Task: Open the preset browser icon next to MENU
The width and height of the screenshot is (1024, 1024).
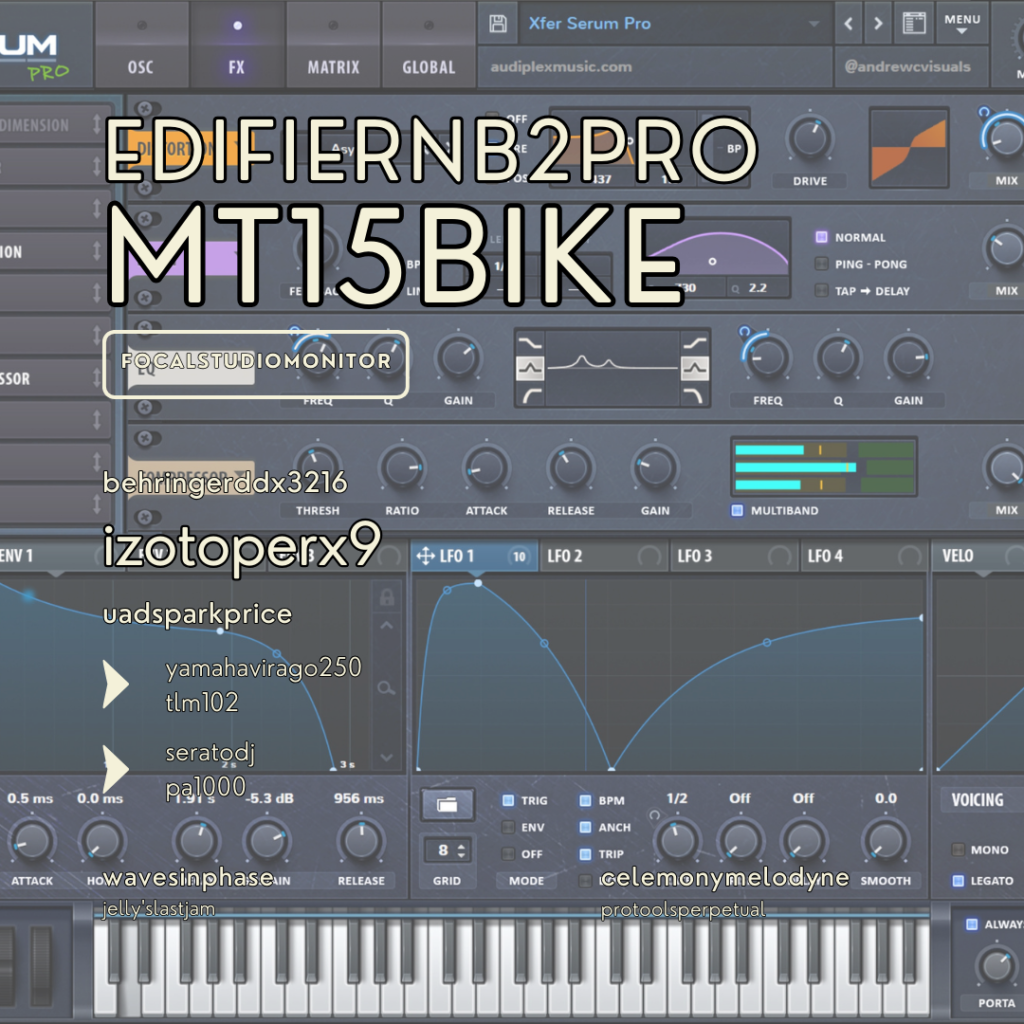Action: pos(914,24)
